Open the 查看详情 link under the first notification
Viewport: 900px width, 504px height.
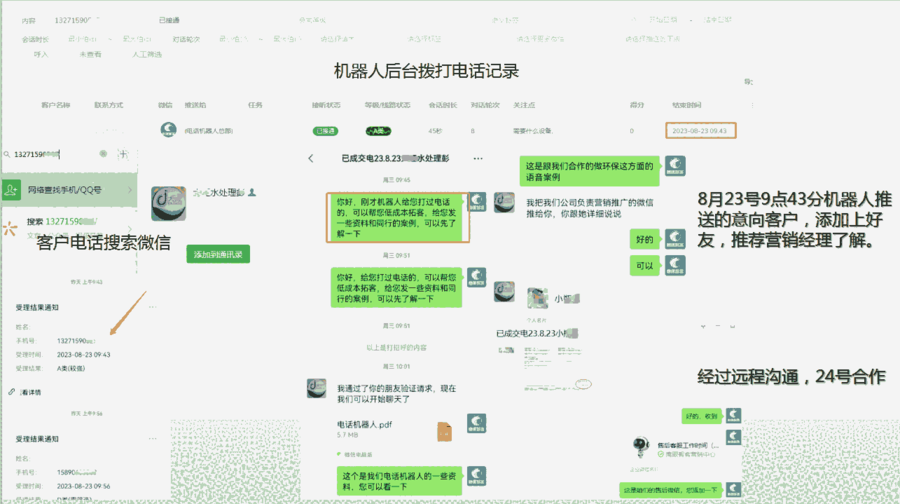click(x=30, y=392)
